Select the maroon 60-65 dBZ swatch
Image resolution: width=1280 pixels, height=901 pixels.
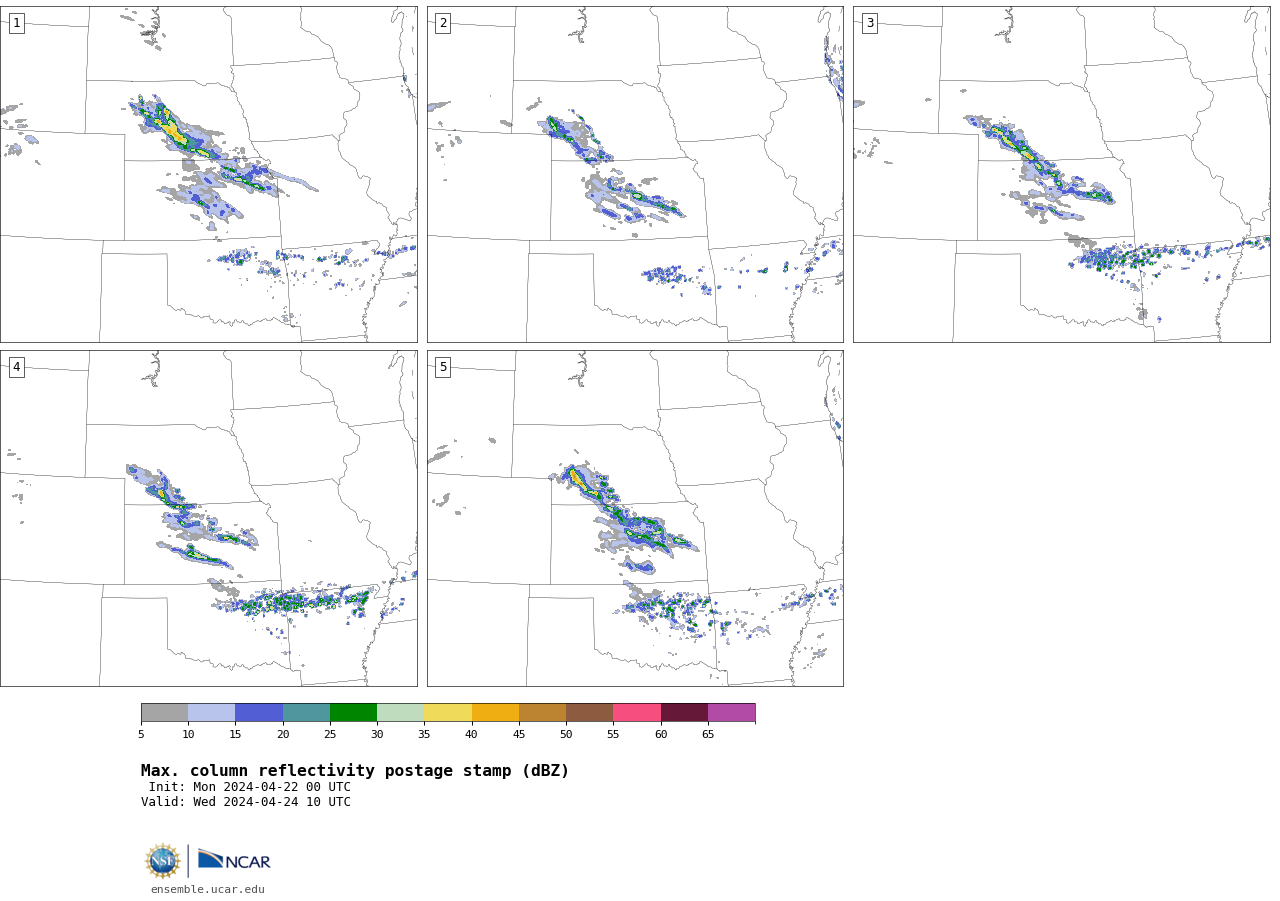click(x=684, y=712)
